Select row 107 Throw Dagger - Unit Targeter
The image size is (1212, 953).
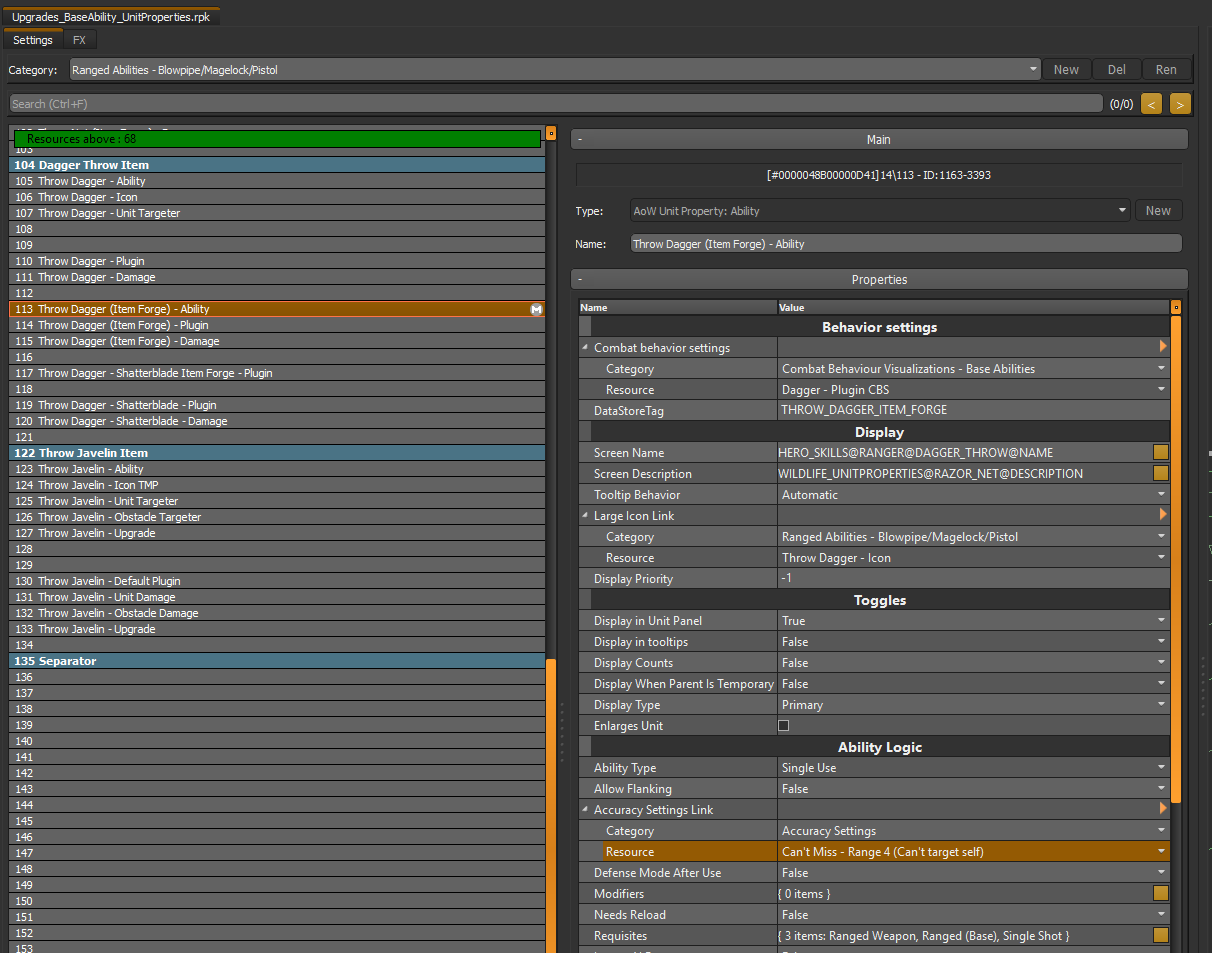click(x=277, y=213)
